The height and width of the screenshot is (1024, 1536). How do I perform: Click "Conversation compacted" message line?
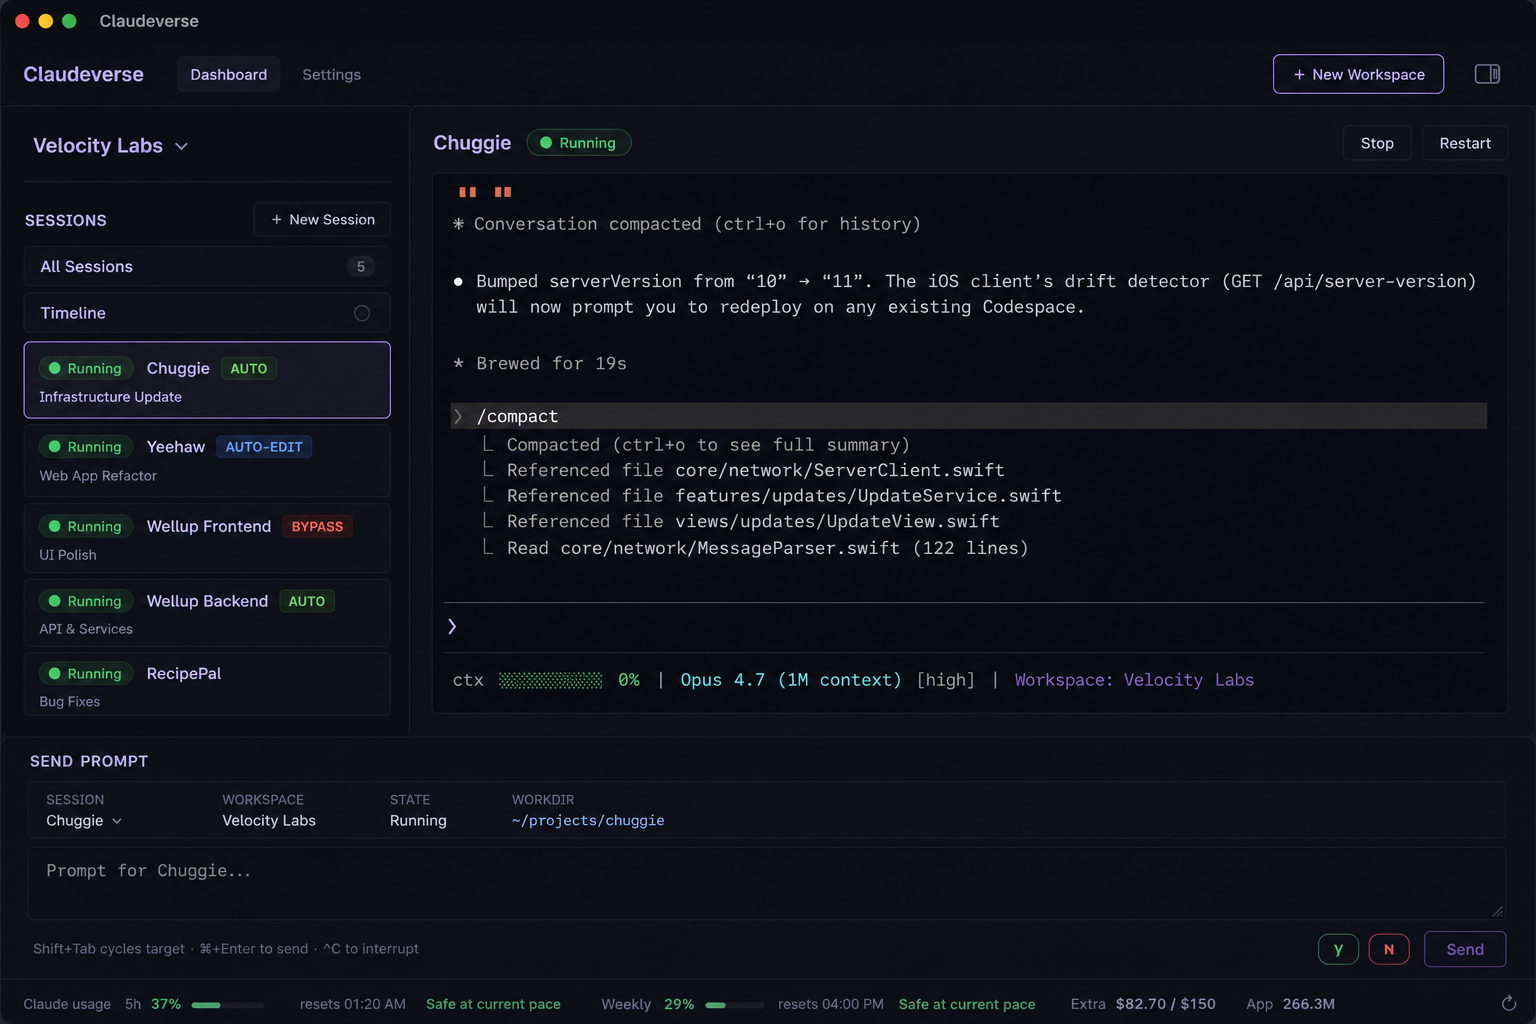(686, 224)
